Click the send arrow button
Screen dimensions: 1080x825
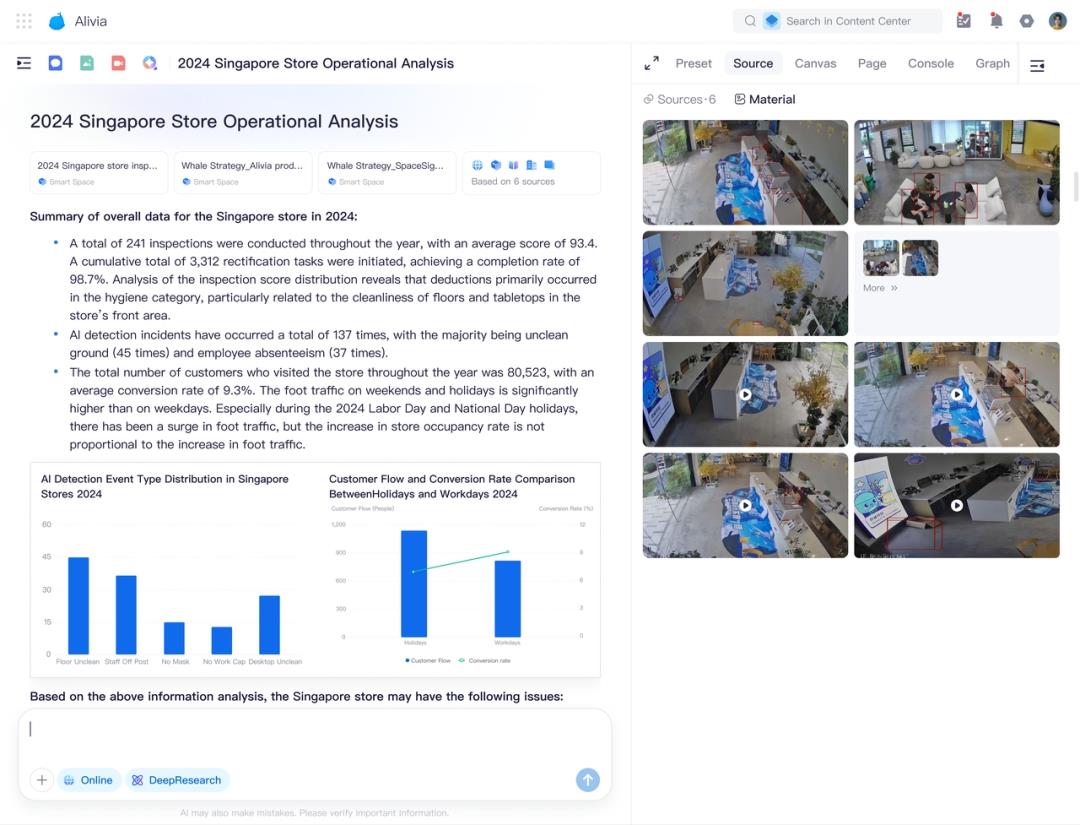point(588,780)
